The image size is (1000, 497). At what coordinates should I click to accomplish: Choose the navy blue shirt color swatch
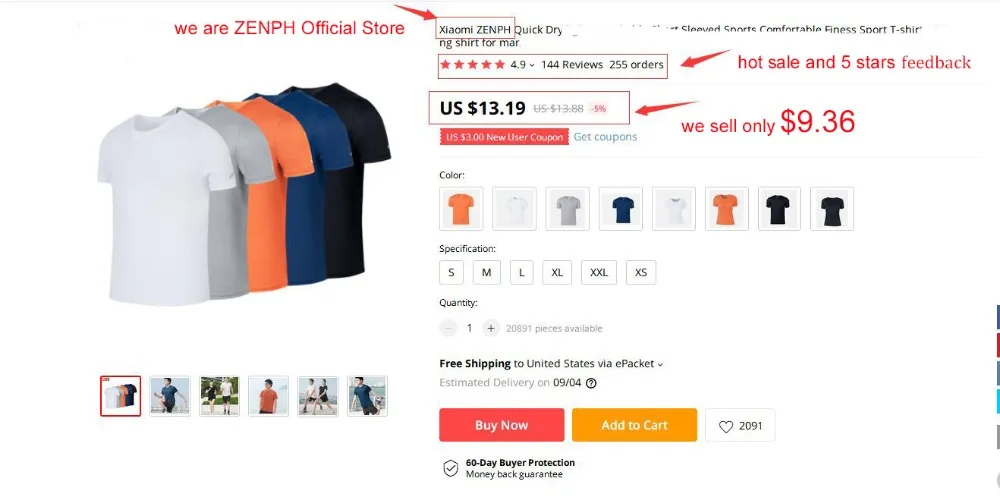[x=622, y=209]
